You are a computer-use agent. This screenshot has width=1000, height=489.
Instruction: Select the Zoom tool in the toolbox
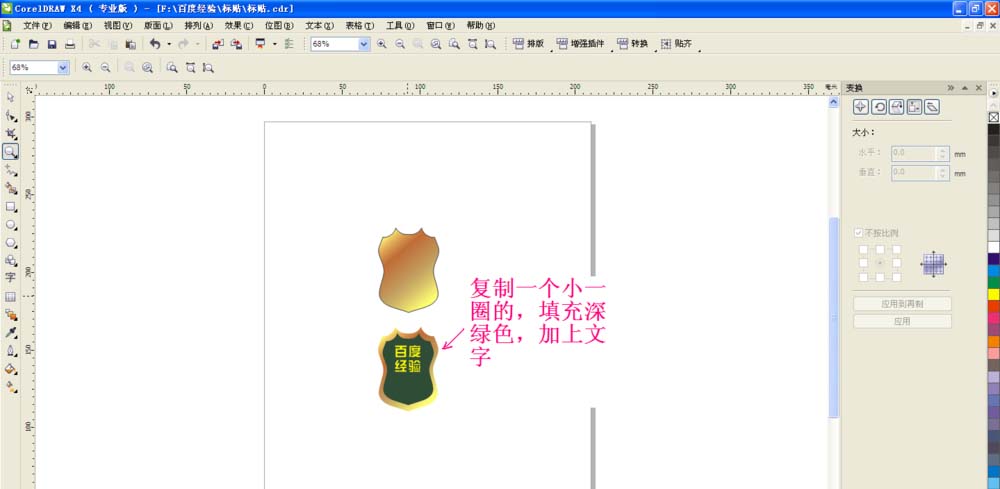click(10, 152)
